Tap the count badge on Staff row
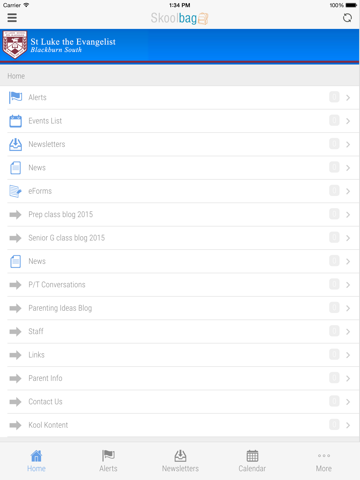Viewport: 360px width, 480px height. coord(334,331)
